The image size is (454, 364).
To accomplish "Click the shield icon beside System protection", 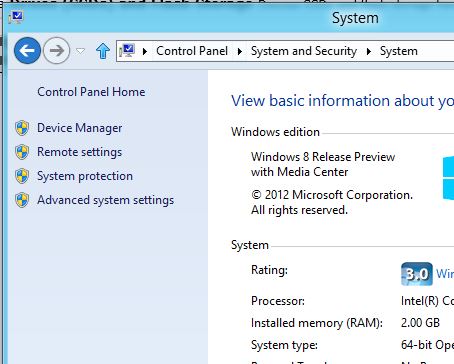I will (x=22, y=176).
